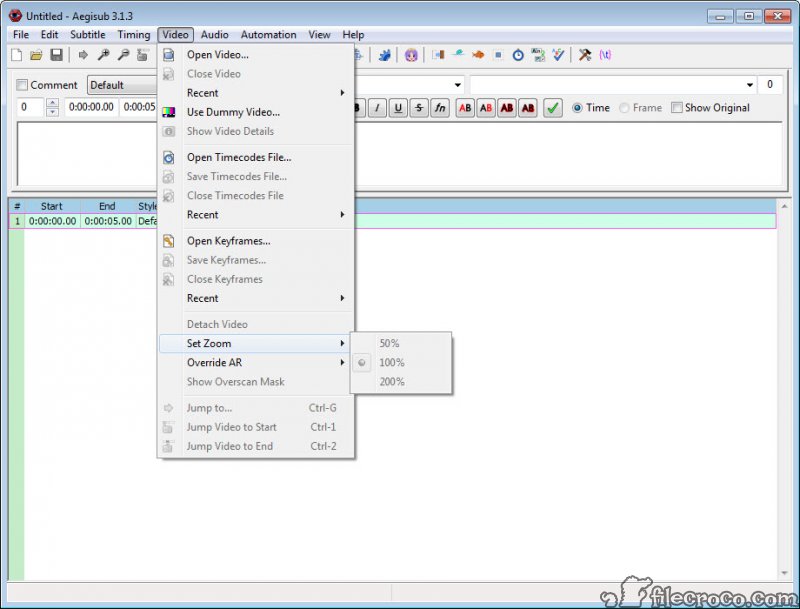Open the Kanji Timer toolbar icon

[x=538, y=55]
